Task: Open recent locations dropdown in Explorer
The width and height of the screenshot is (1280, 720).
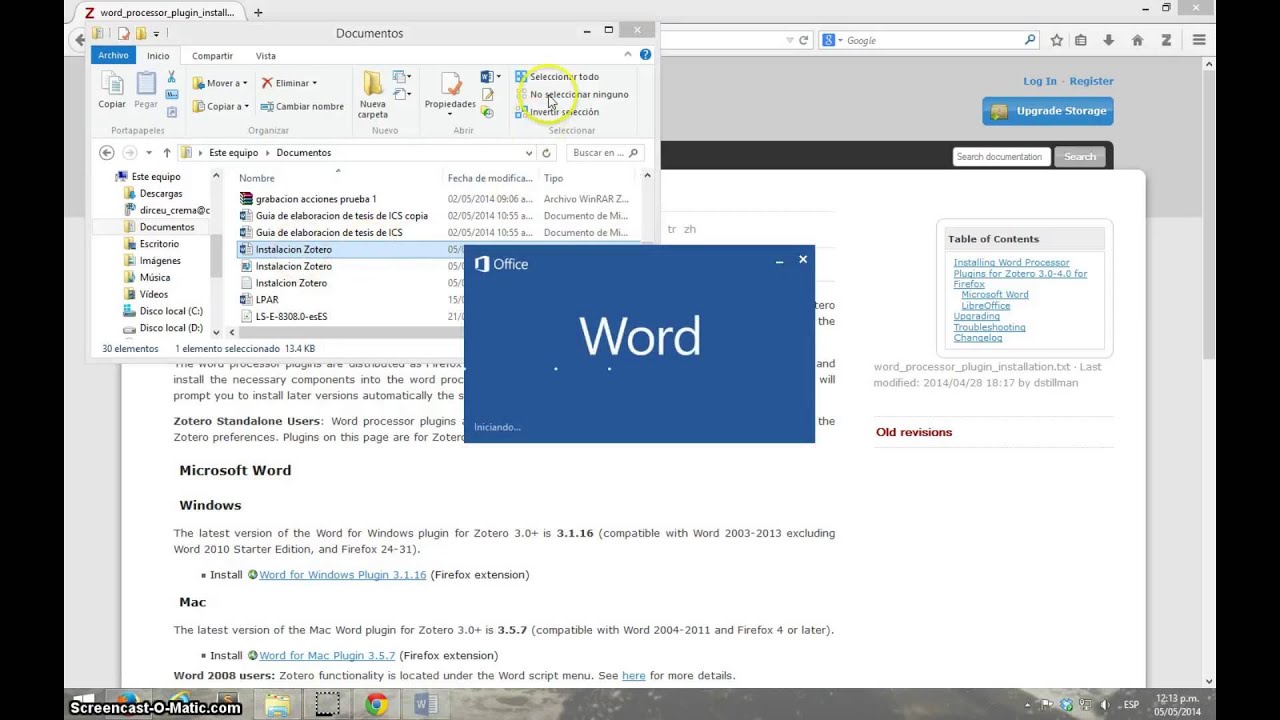Action: pyautogui.click(x=149, y=153)
